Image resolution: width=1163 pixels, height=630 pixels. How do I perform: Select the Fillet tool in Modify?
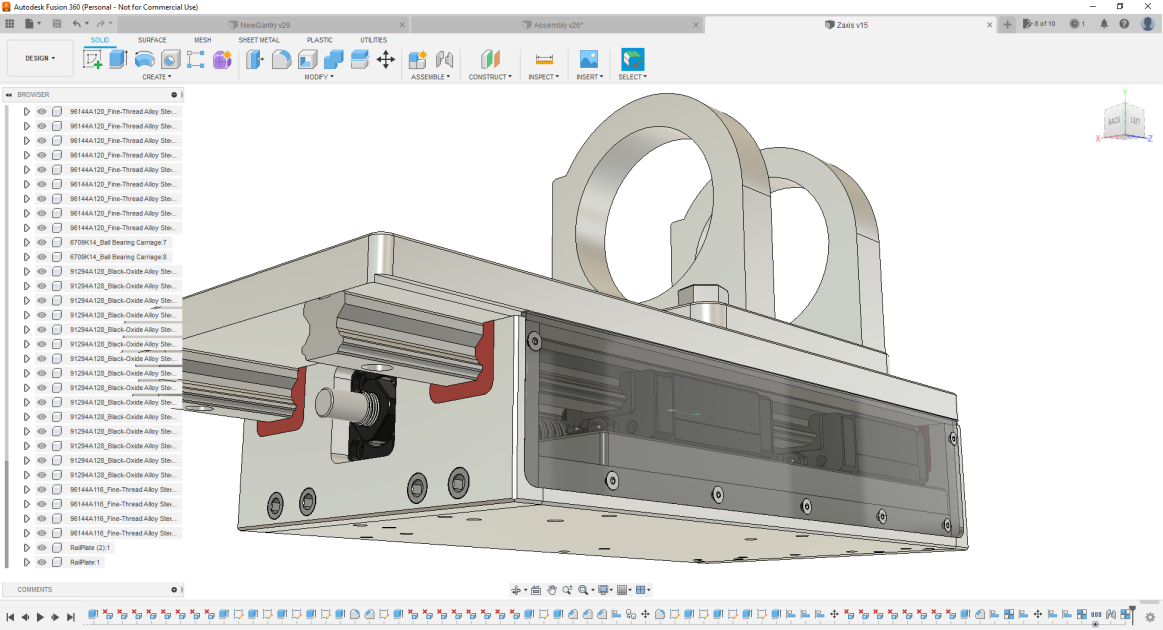(282, 60)
